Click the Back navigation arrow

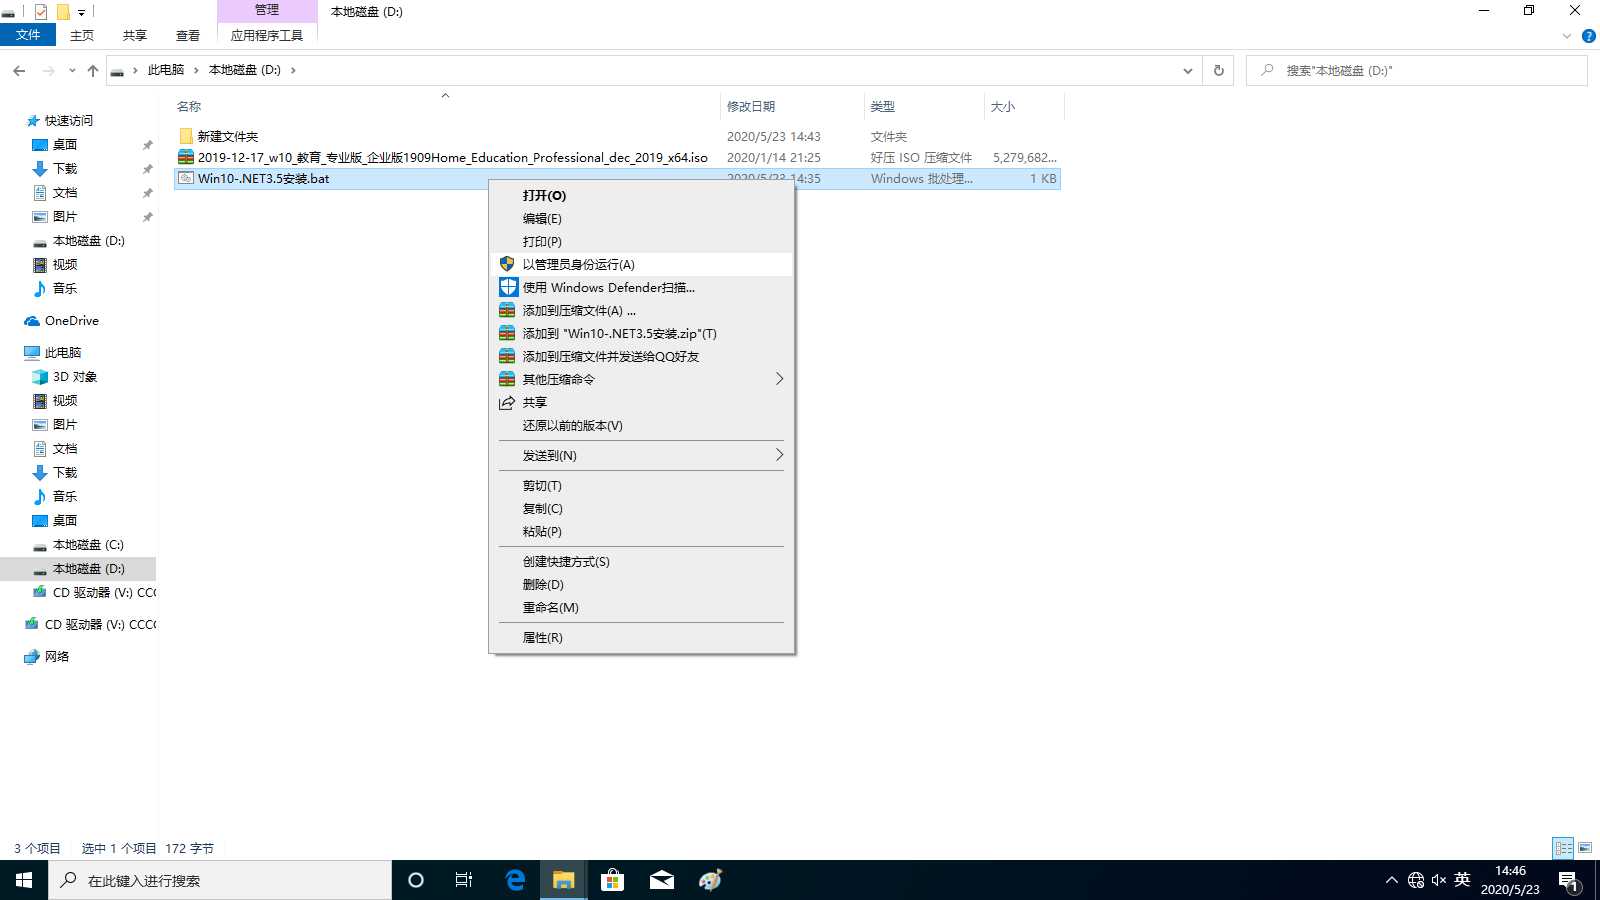[19, 70]
